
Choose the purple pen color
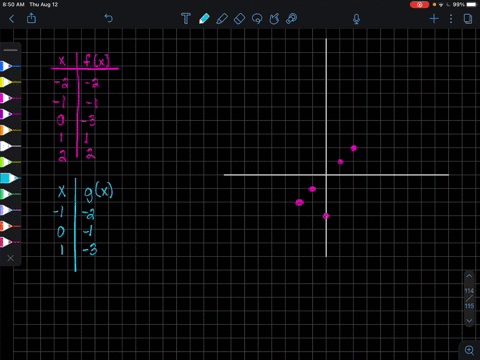pyautogui.click(x=10, y=114)
